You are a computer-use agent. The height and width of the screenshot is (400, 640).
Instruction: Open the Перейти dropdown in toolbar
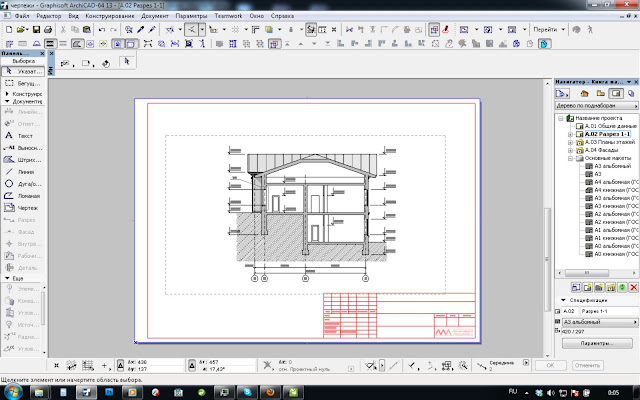pos(549,29)
